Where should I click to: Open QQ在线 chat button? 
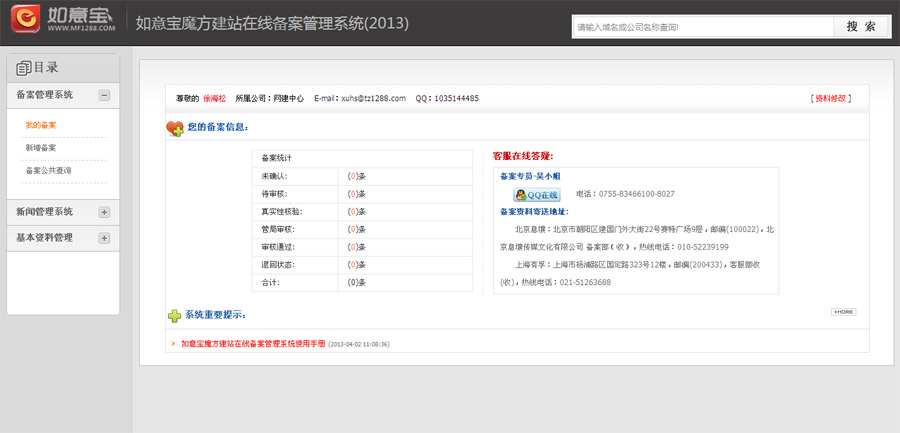(536, 194)
